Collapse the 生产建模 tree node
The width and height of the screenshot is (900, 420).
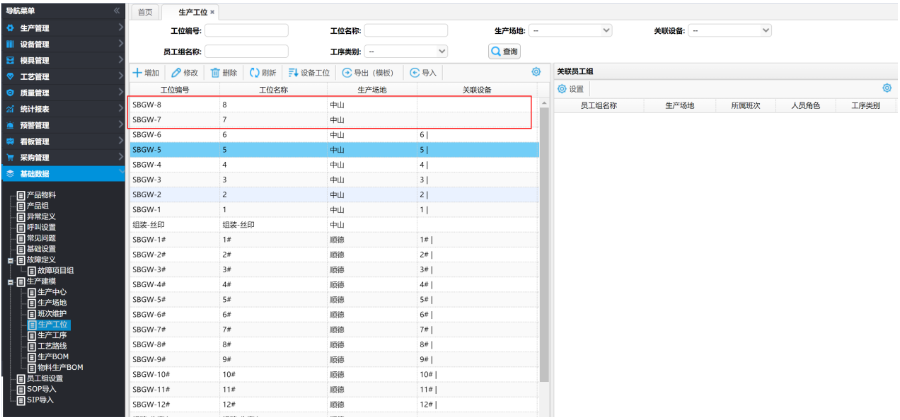[10, 281]
